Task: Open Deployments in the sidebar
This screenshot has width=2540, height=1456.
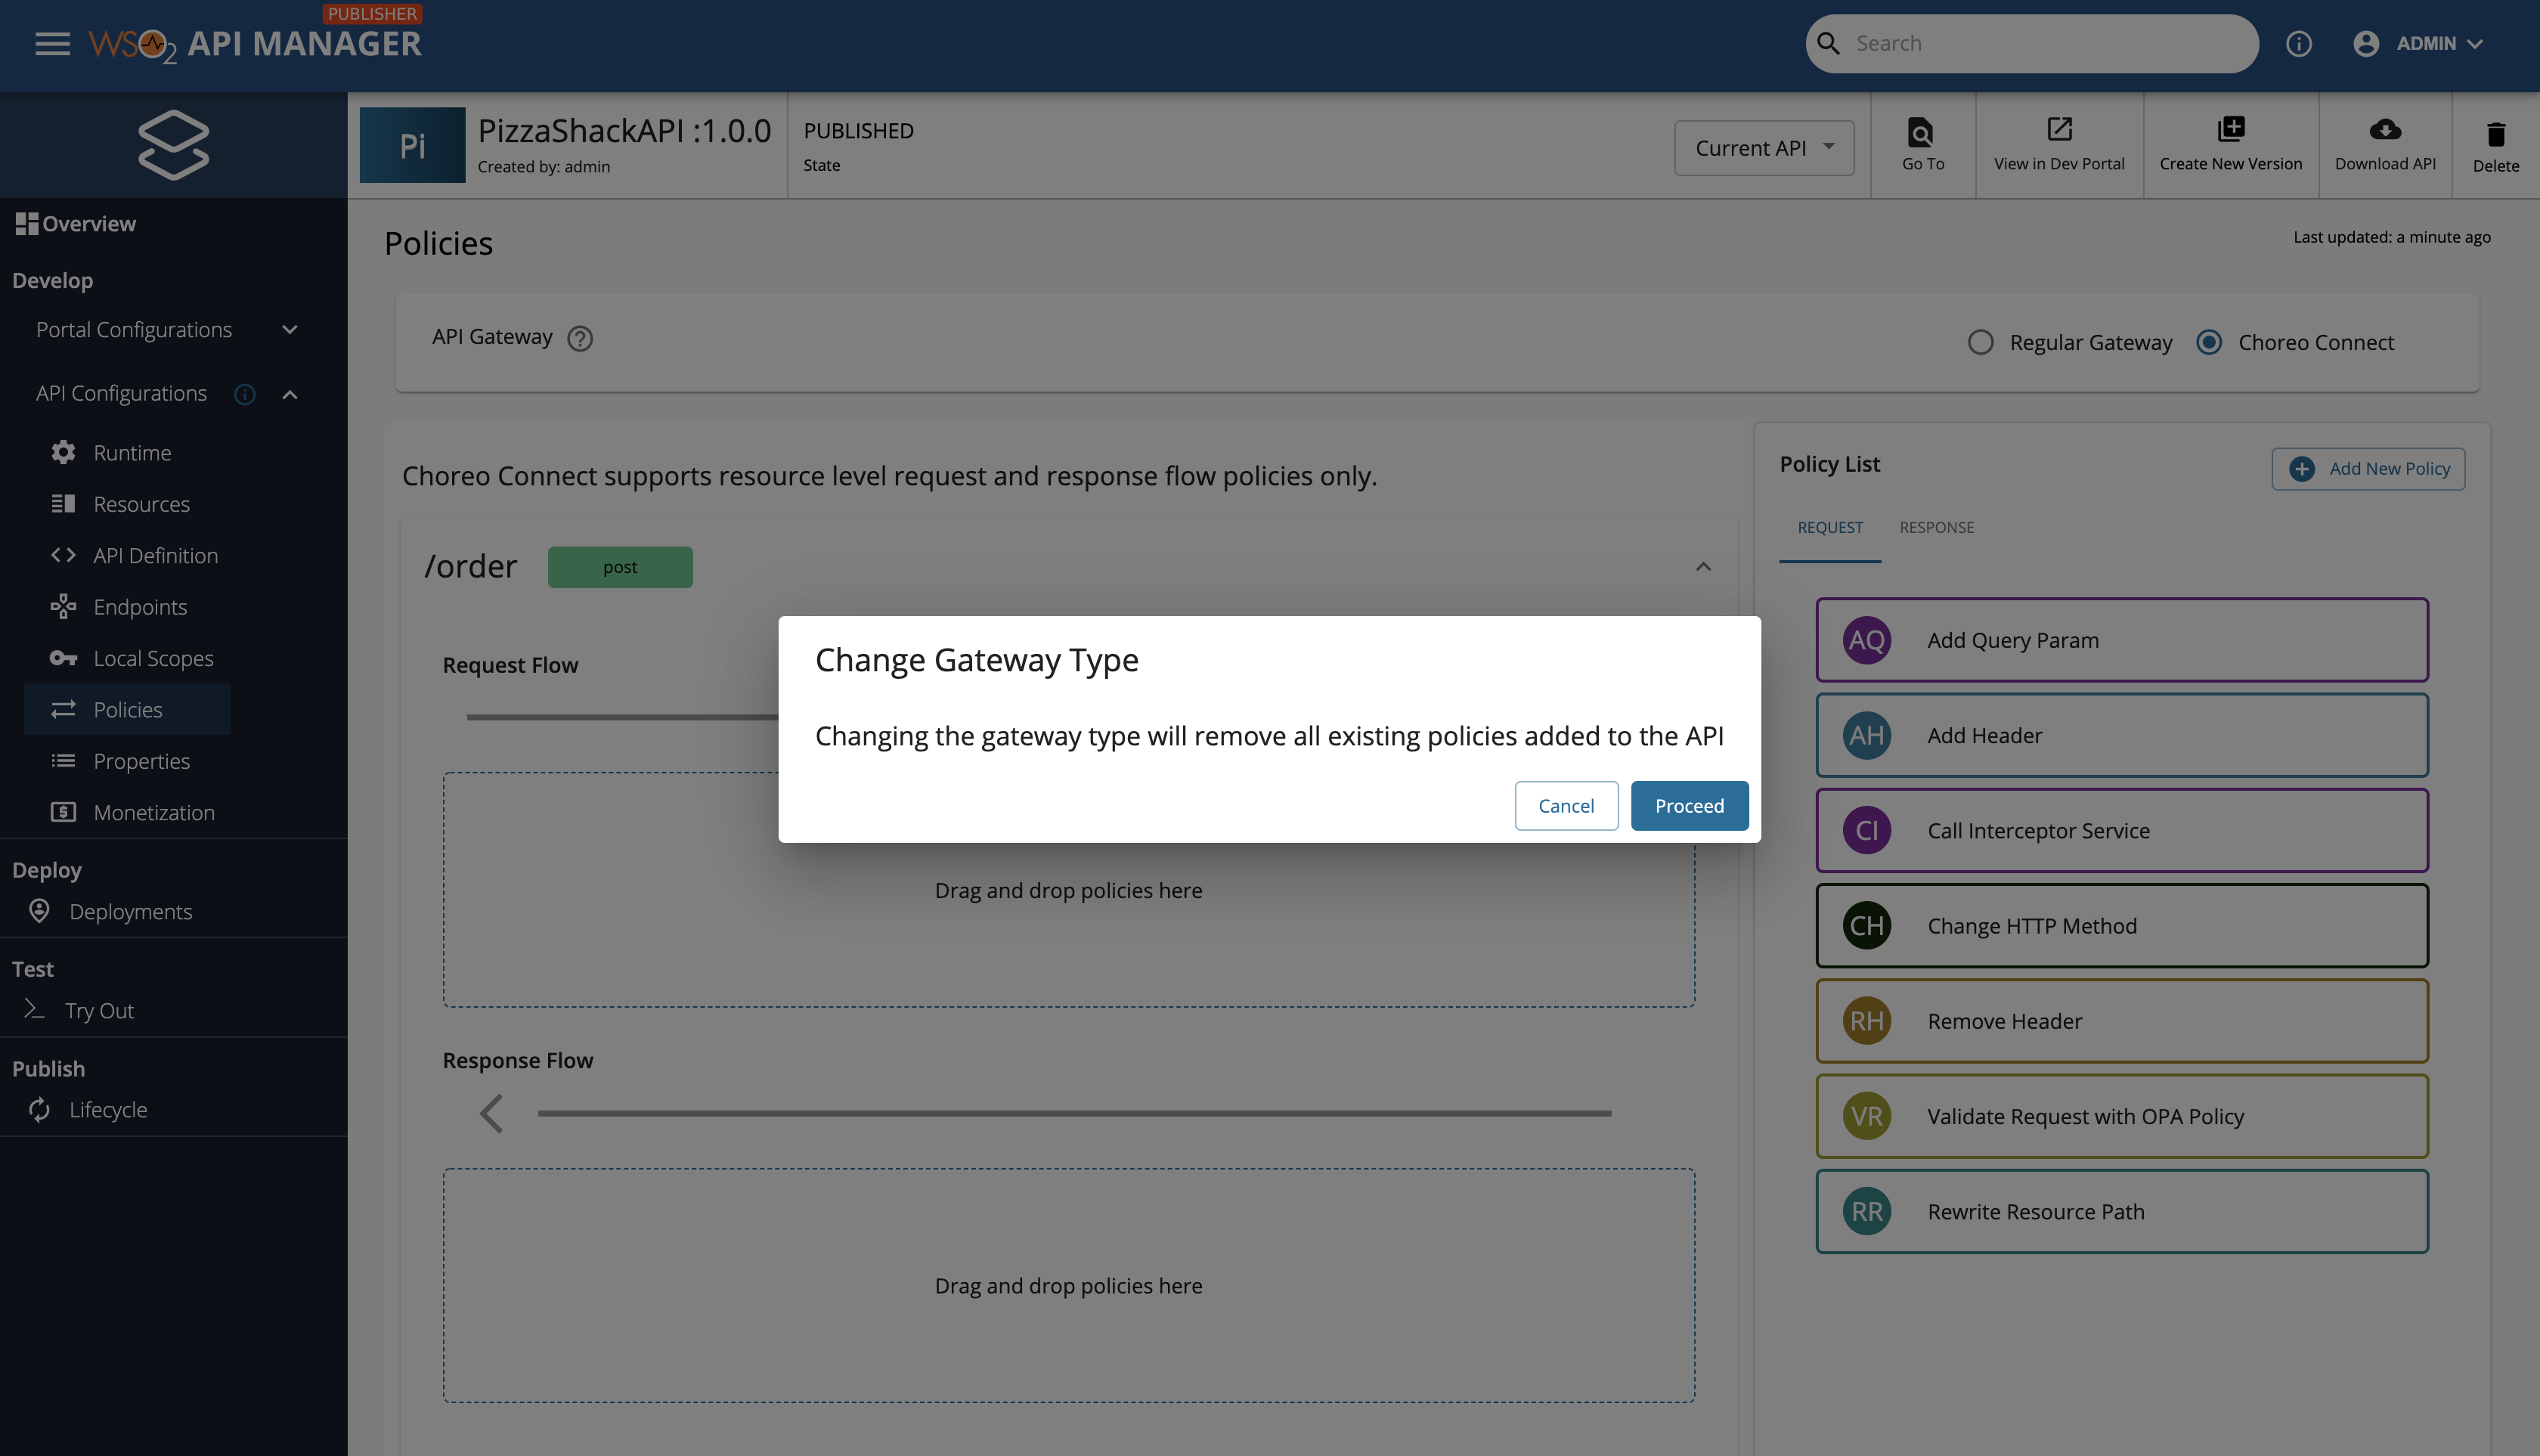Action: coord(130,911)
